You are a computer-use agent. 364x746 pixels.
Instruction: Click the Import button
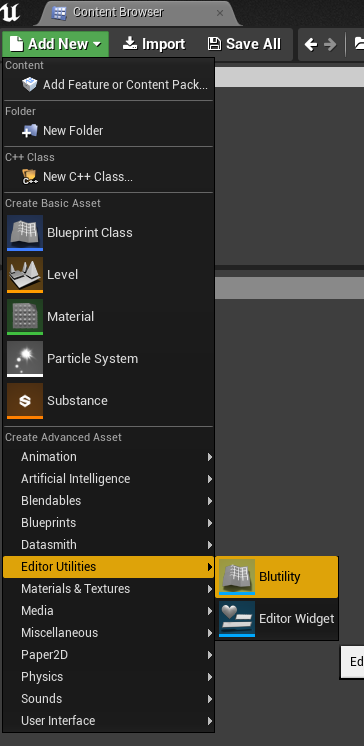pyautogui.click(x=154, y=44)
